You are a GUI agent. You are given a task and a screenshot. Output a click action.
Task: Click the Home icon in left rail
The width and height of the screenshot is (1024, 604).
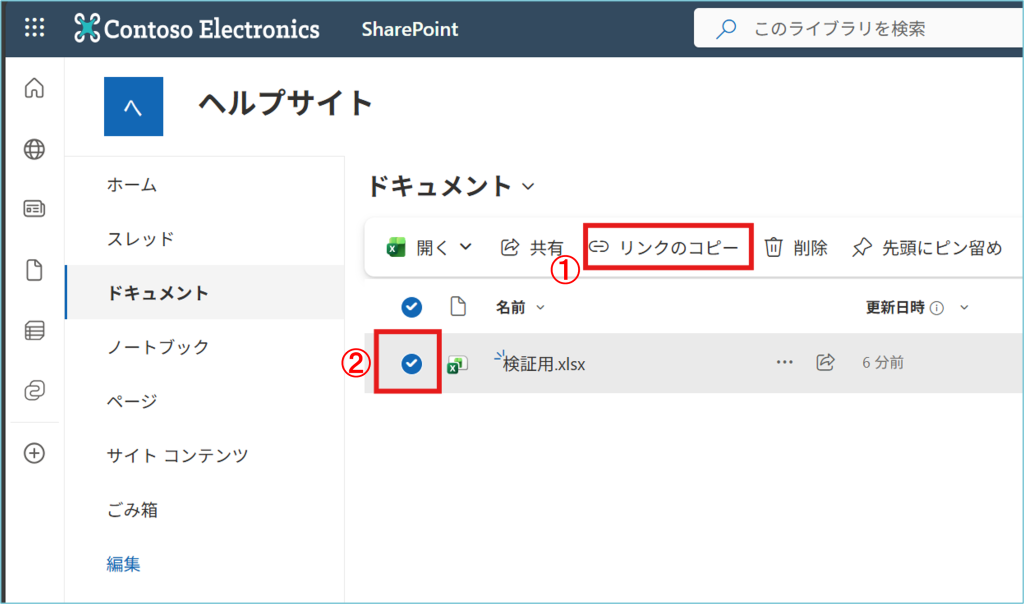34,89
